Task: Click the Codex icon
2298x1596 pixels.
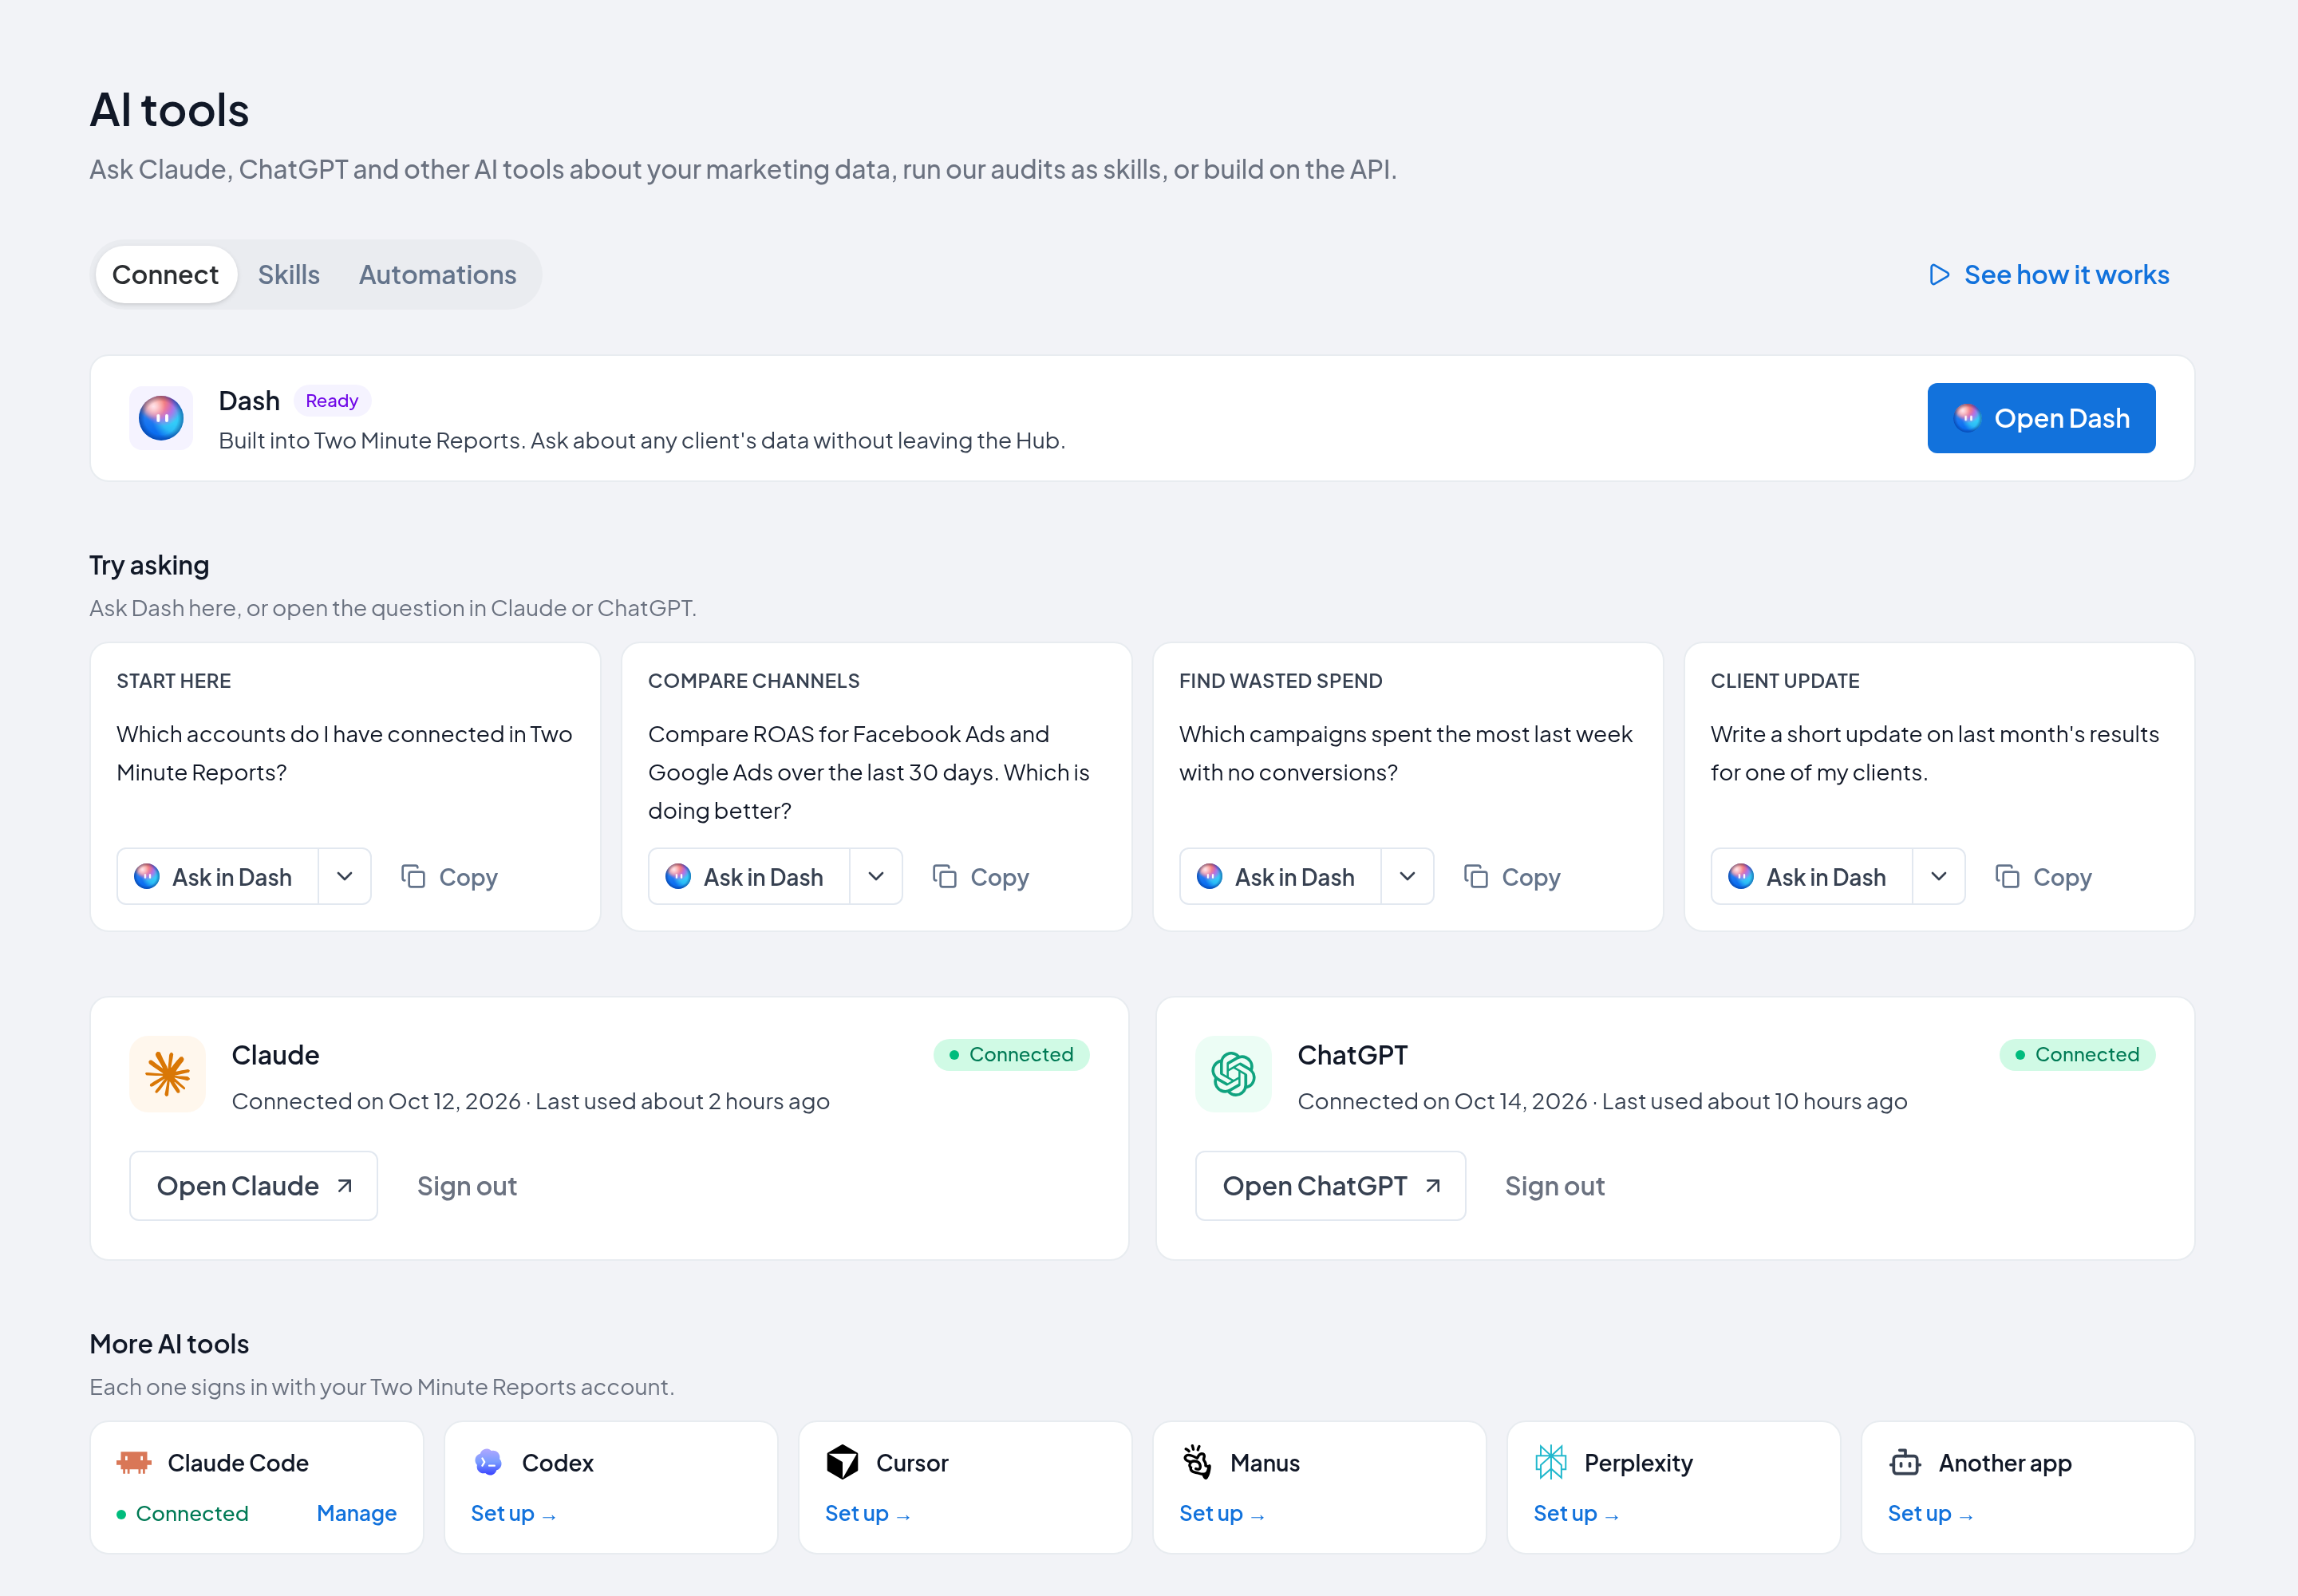Action: coord(488,1462)
